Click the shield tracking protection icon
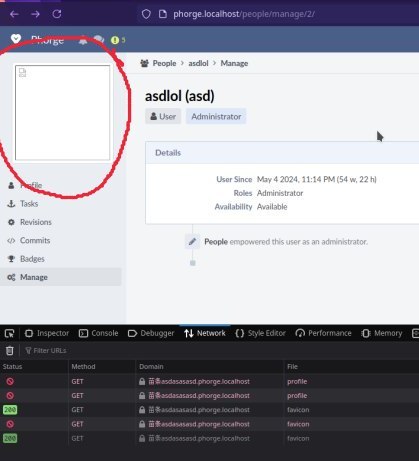The width and height of the screenshot is (419, 461). click(x=146, y=14)
